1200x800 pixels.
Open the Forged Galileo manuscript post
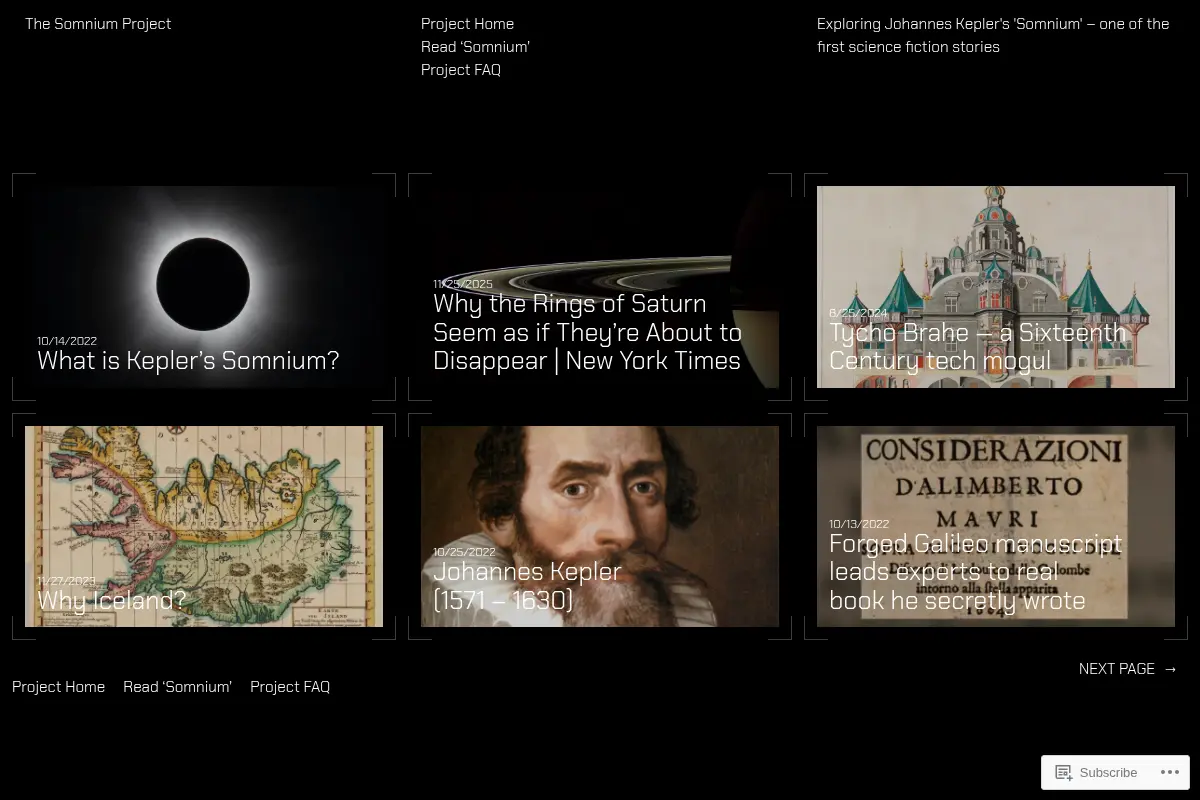[x=975, y=572]
